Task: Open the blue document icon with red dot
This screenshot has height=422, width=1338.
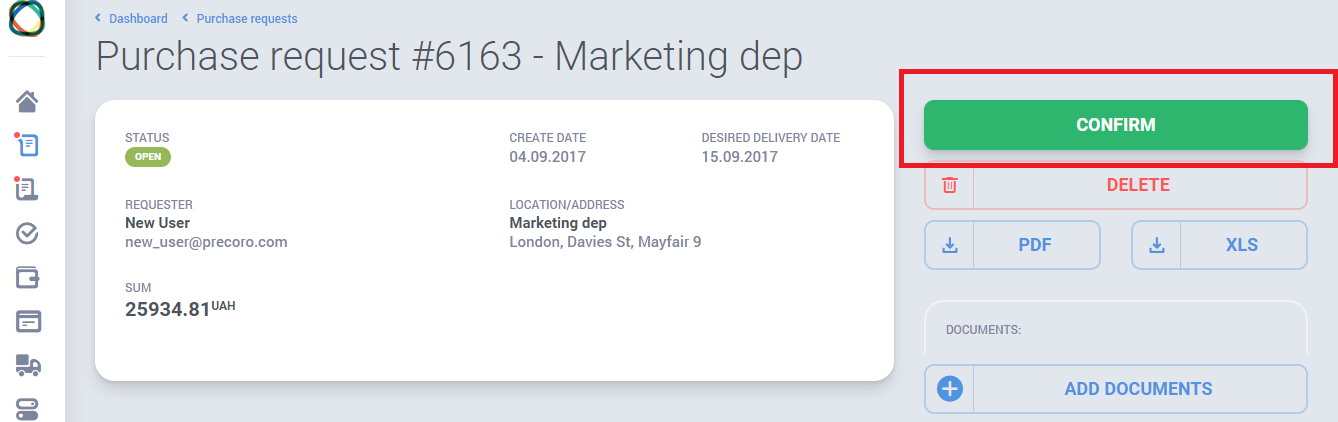Action: coord(27,145)
